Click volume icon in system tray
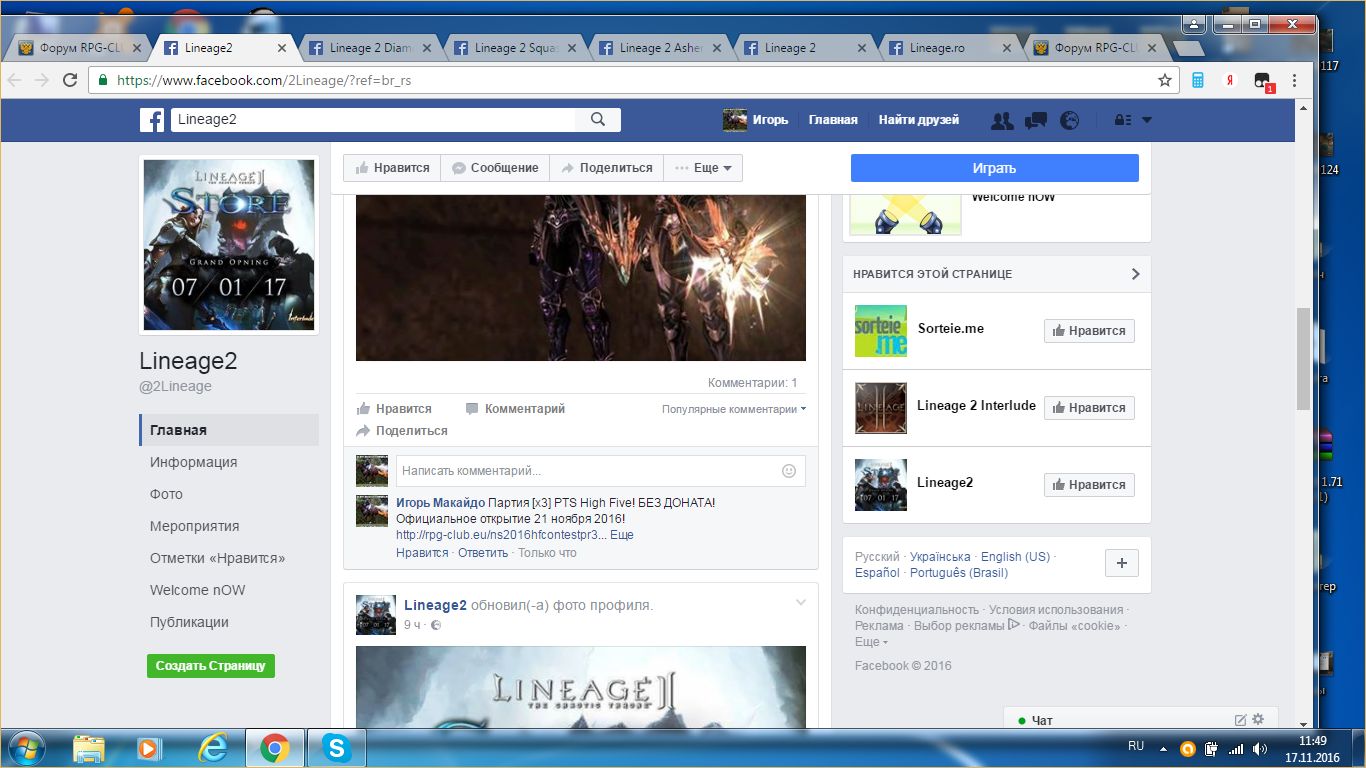 1260,748
